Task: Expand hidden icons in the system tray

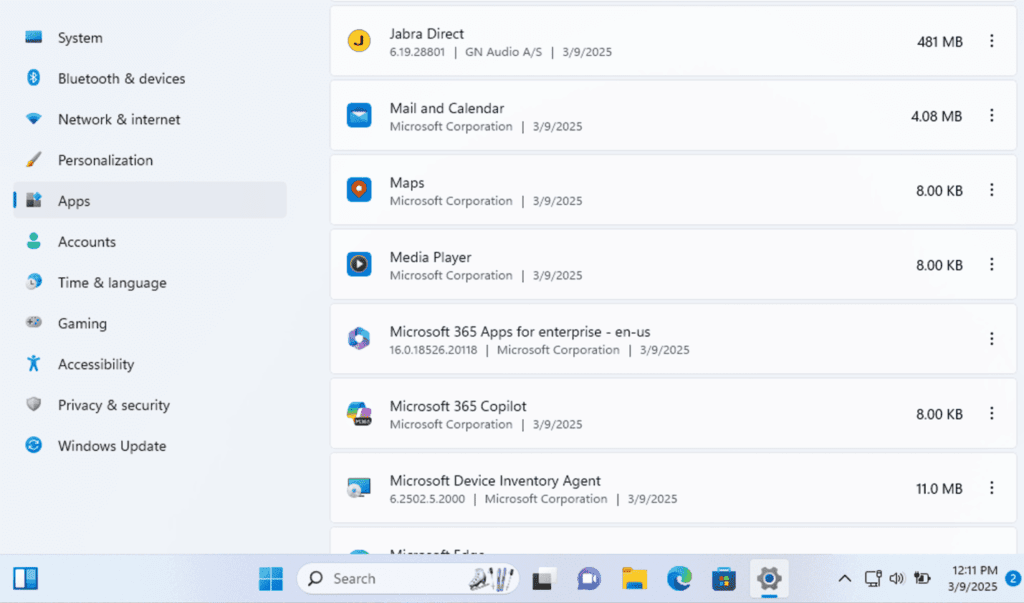Action: (845, 578)
